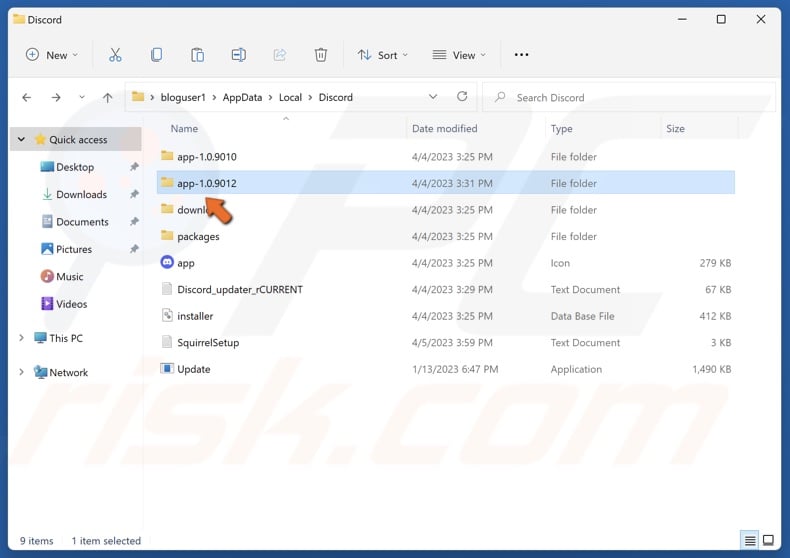
Task: Select Network in sidebar
Action: pos(69,372)
